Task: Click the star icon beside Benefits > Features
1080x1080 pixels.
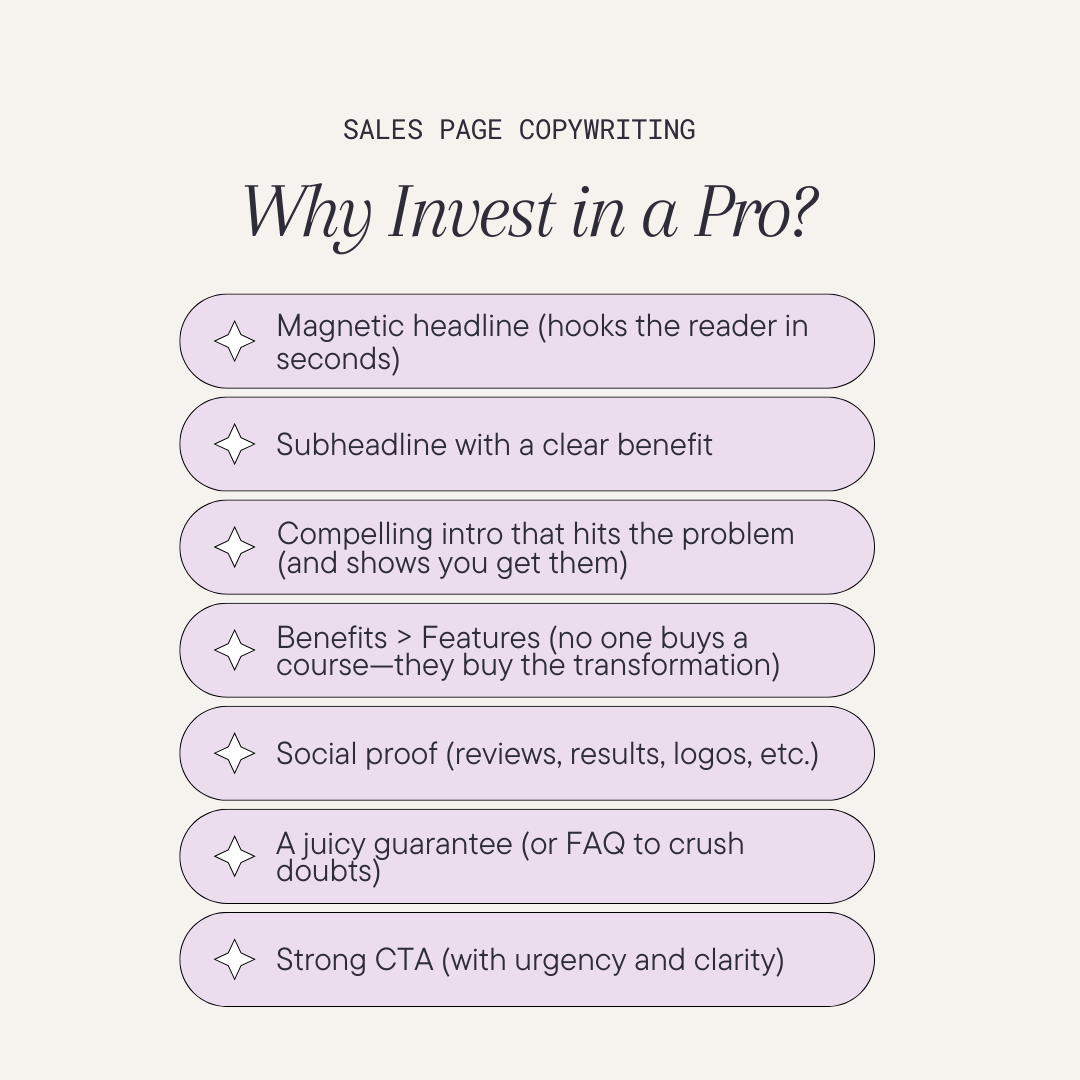Action: (x=234, y=650)
